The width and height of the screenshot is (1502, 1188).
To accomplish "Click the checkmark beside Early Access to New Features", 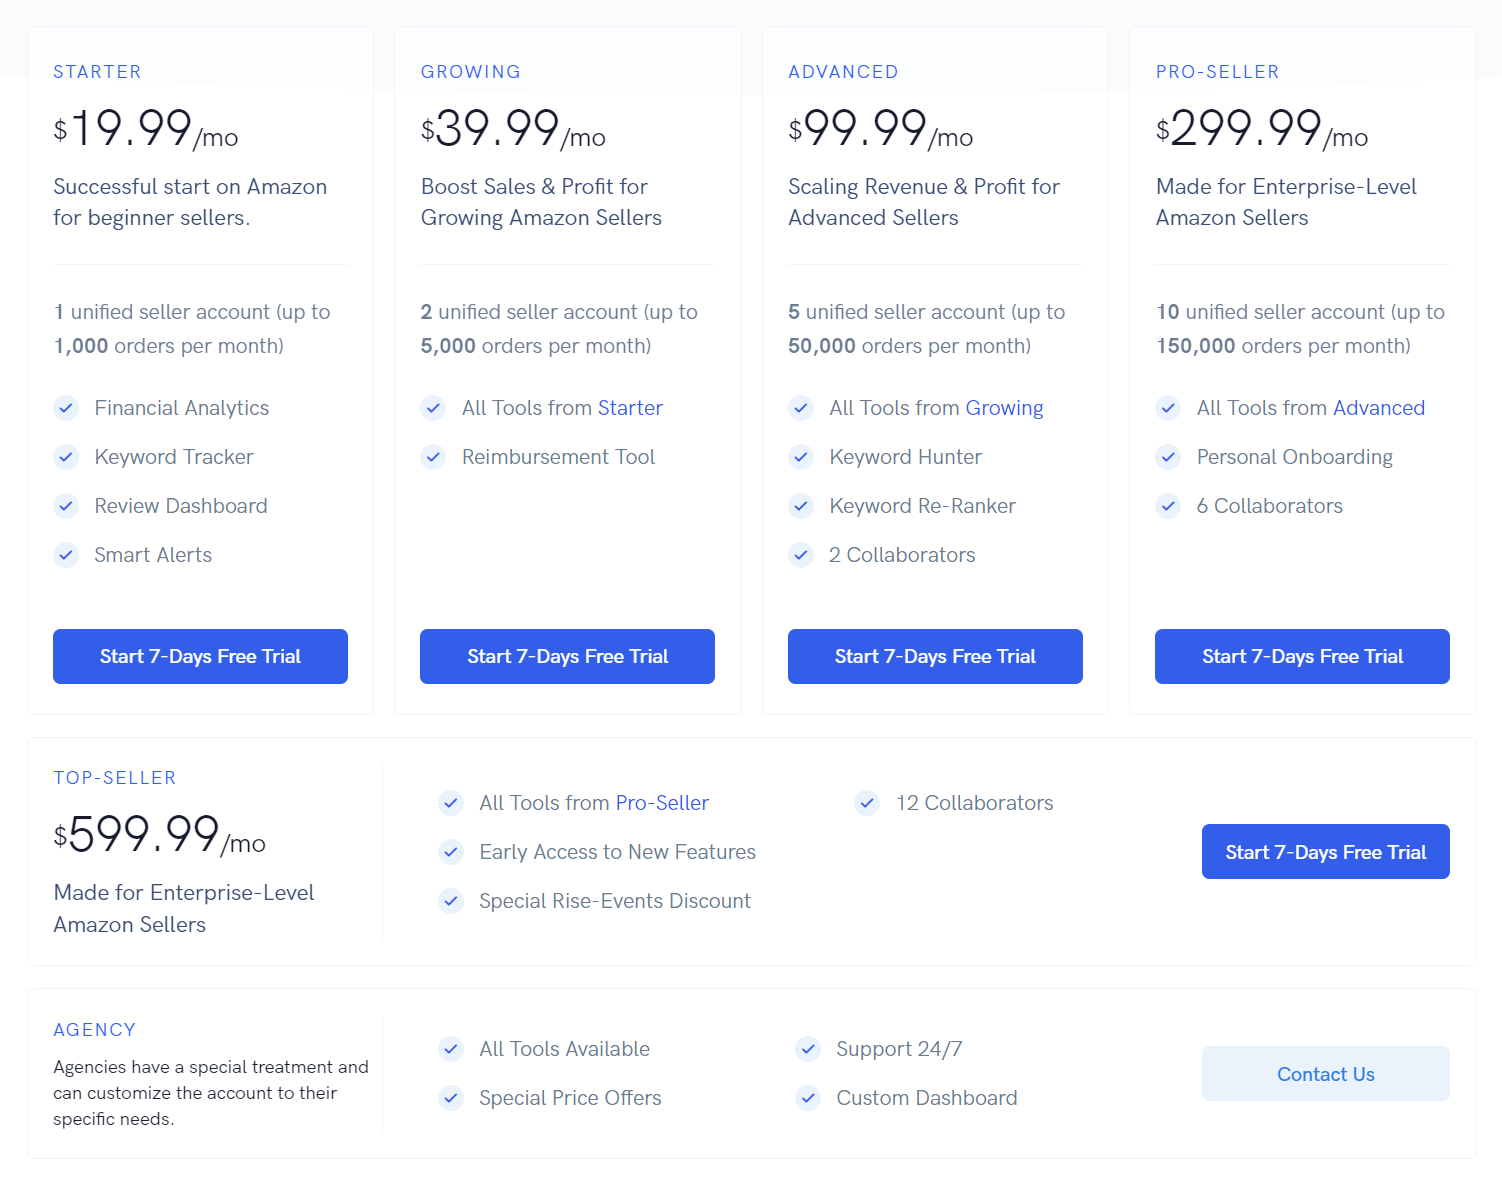I will [x=451, y=852].
